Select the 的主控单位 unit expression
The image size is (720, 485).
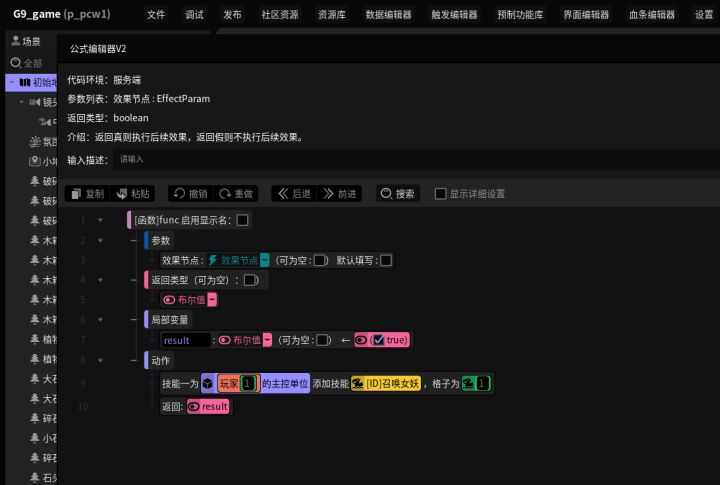click(285, 383)
